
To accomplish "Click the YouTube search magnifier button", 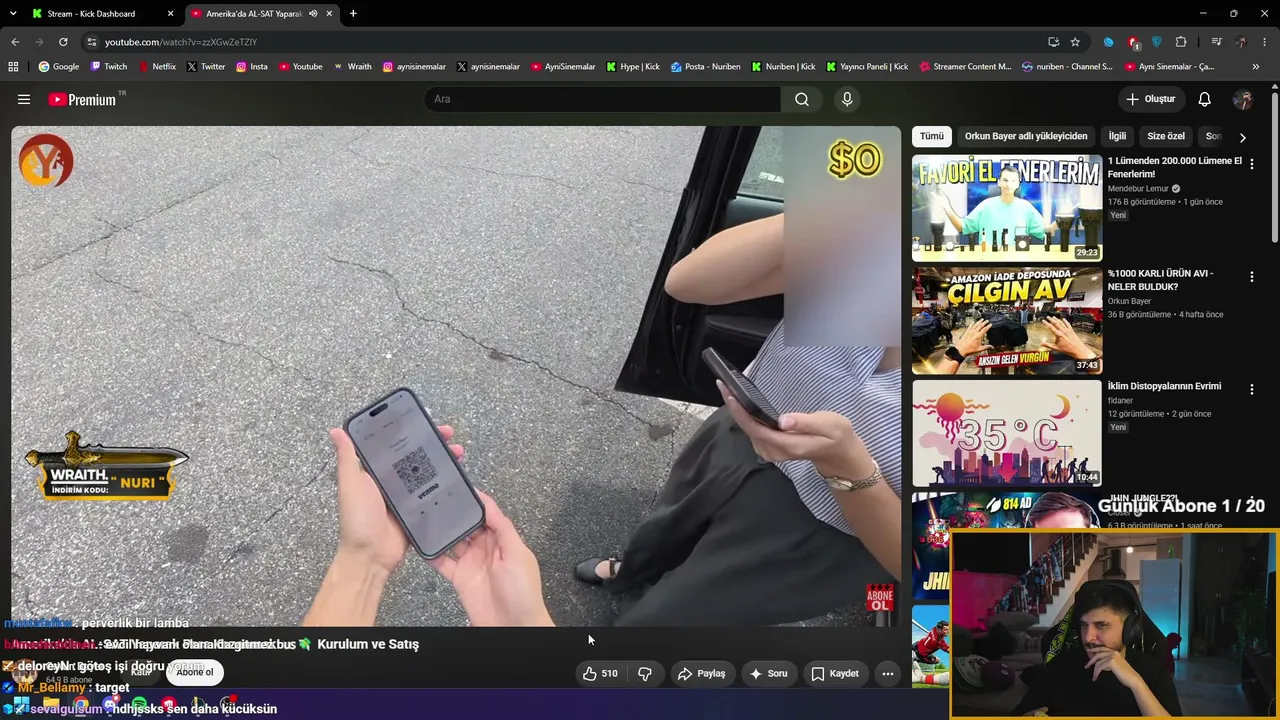I will tap(802, 99).
